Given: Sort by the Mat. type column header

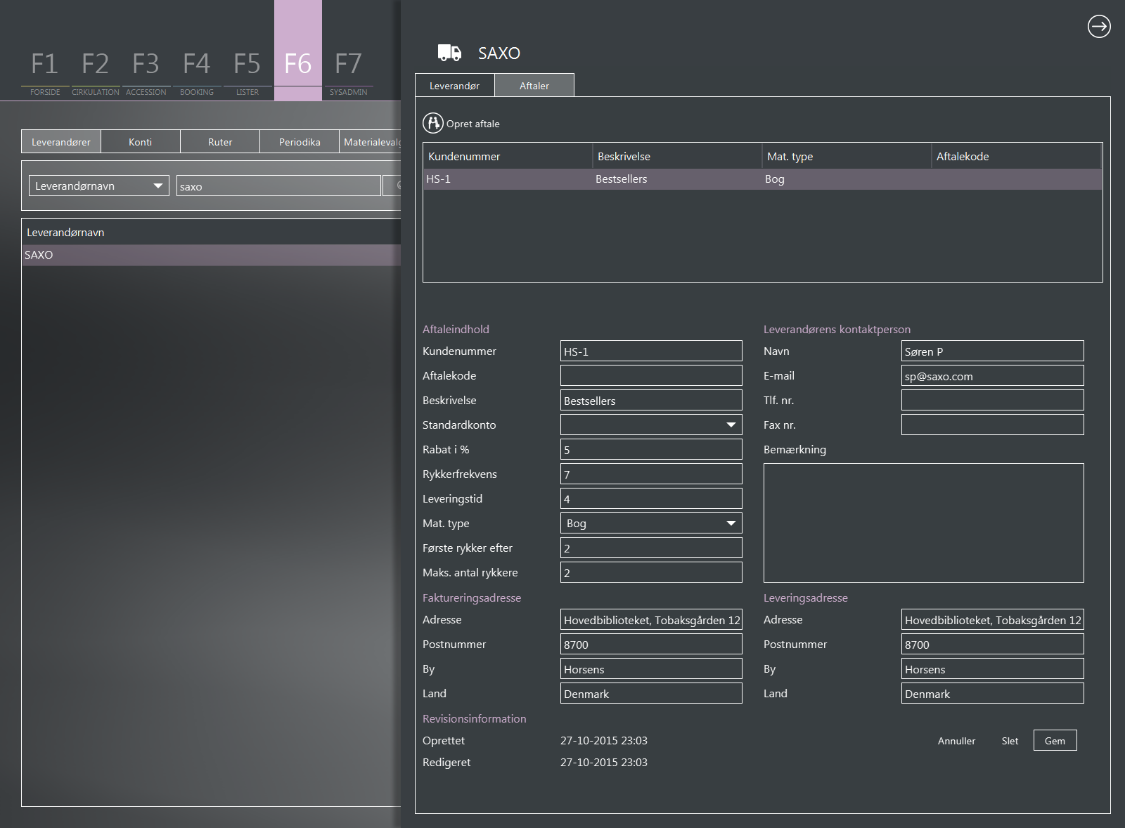Looking at the screenshot, I should [846, 156].
